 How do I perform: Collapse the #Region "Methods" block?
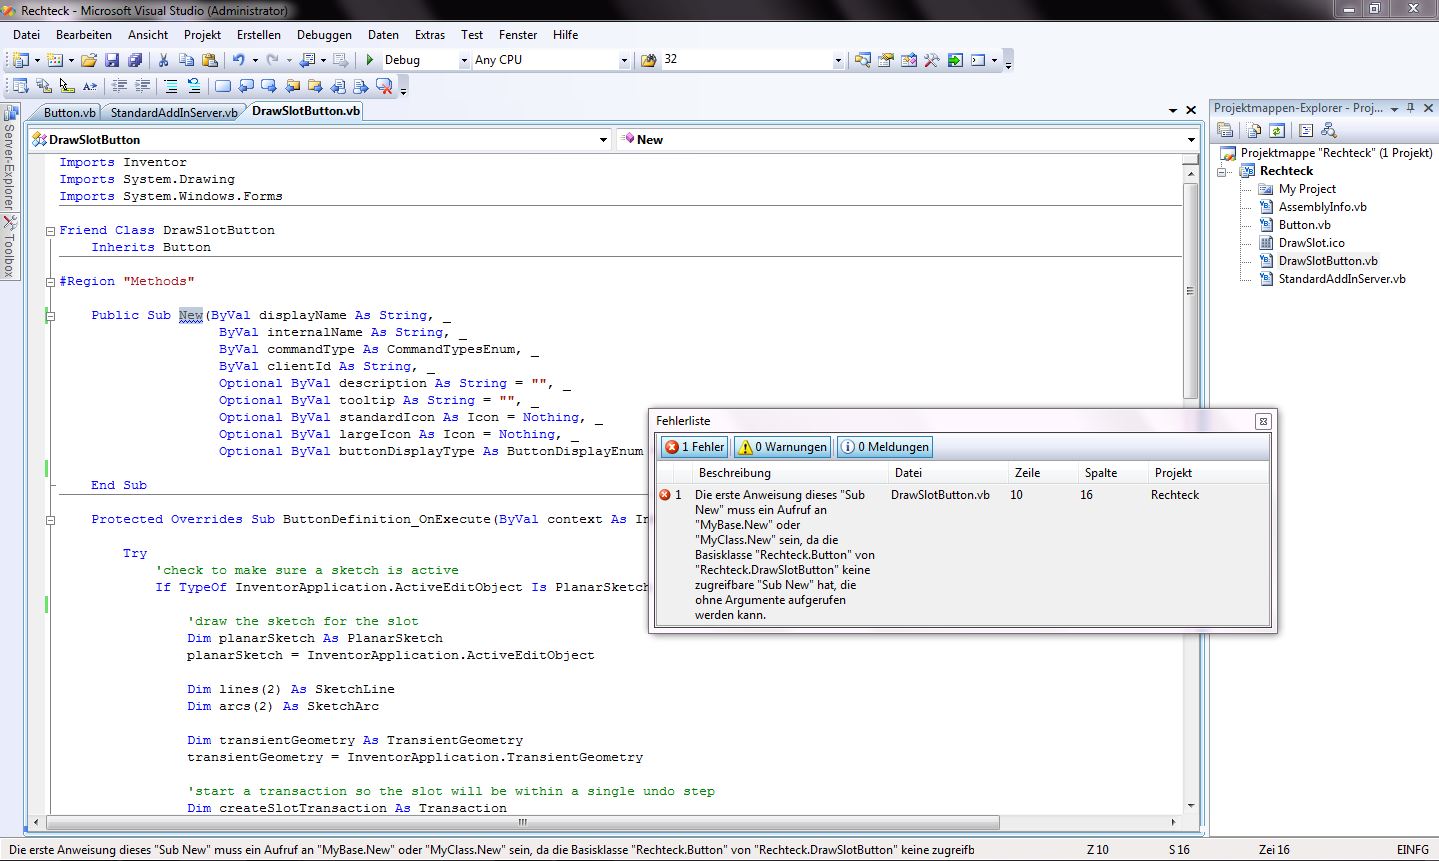(50, 282)
